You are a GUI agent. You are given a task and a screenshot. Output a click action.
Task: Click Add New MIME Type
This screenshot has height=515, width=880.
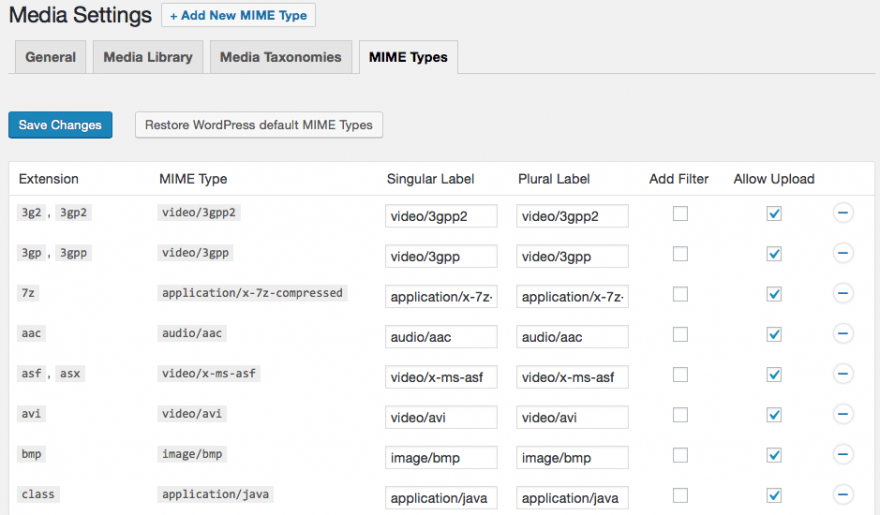click(x=238, y=16)
